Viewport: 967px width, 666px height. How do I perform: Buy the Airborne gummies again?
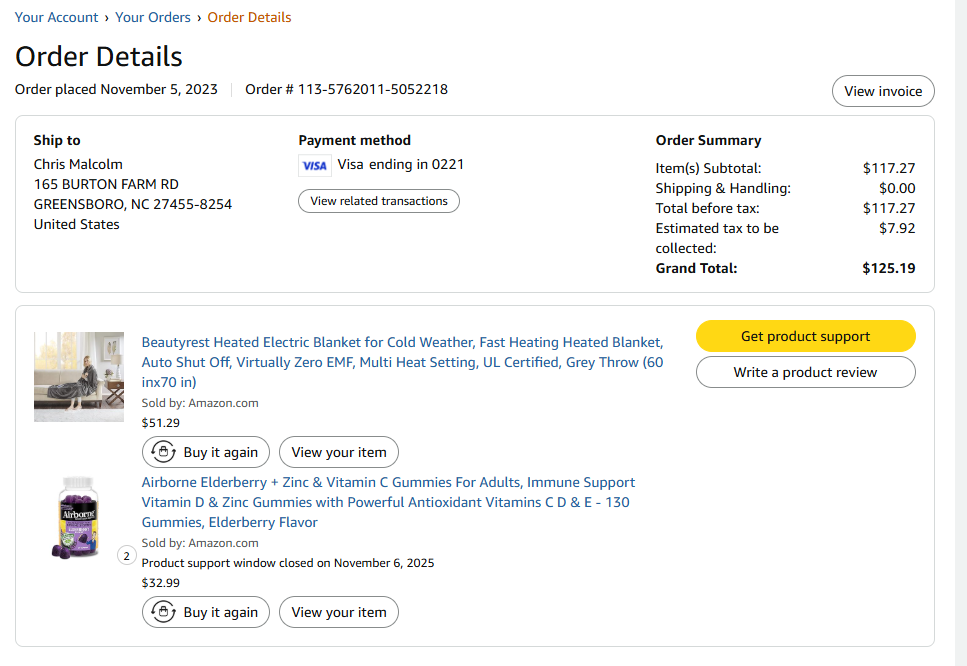click(x=206, y=612)
